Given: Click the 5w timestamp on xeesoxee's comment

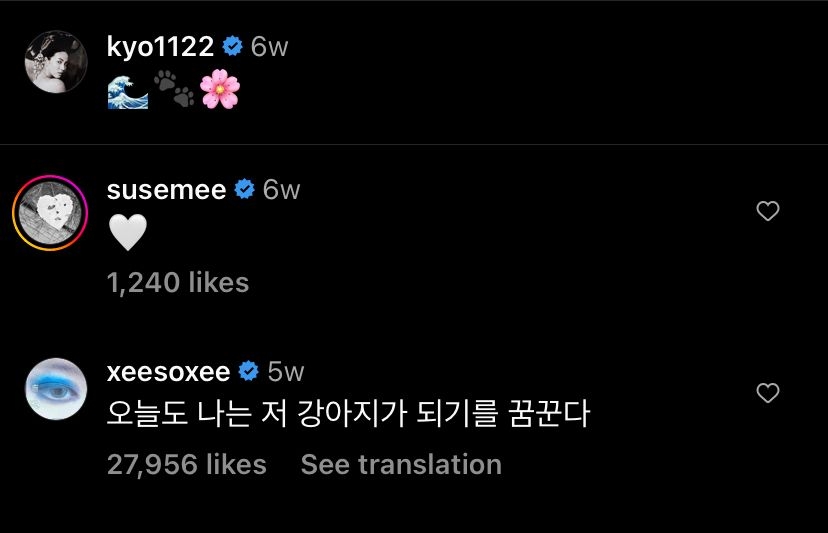Looking at the screenshot, I should tap(286, 372).
